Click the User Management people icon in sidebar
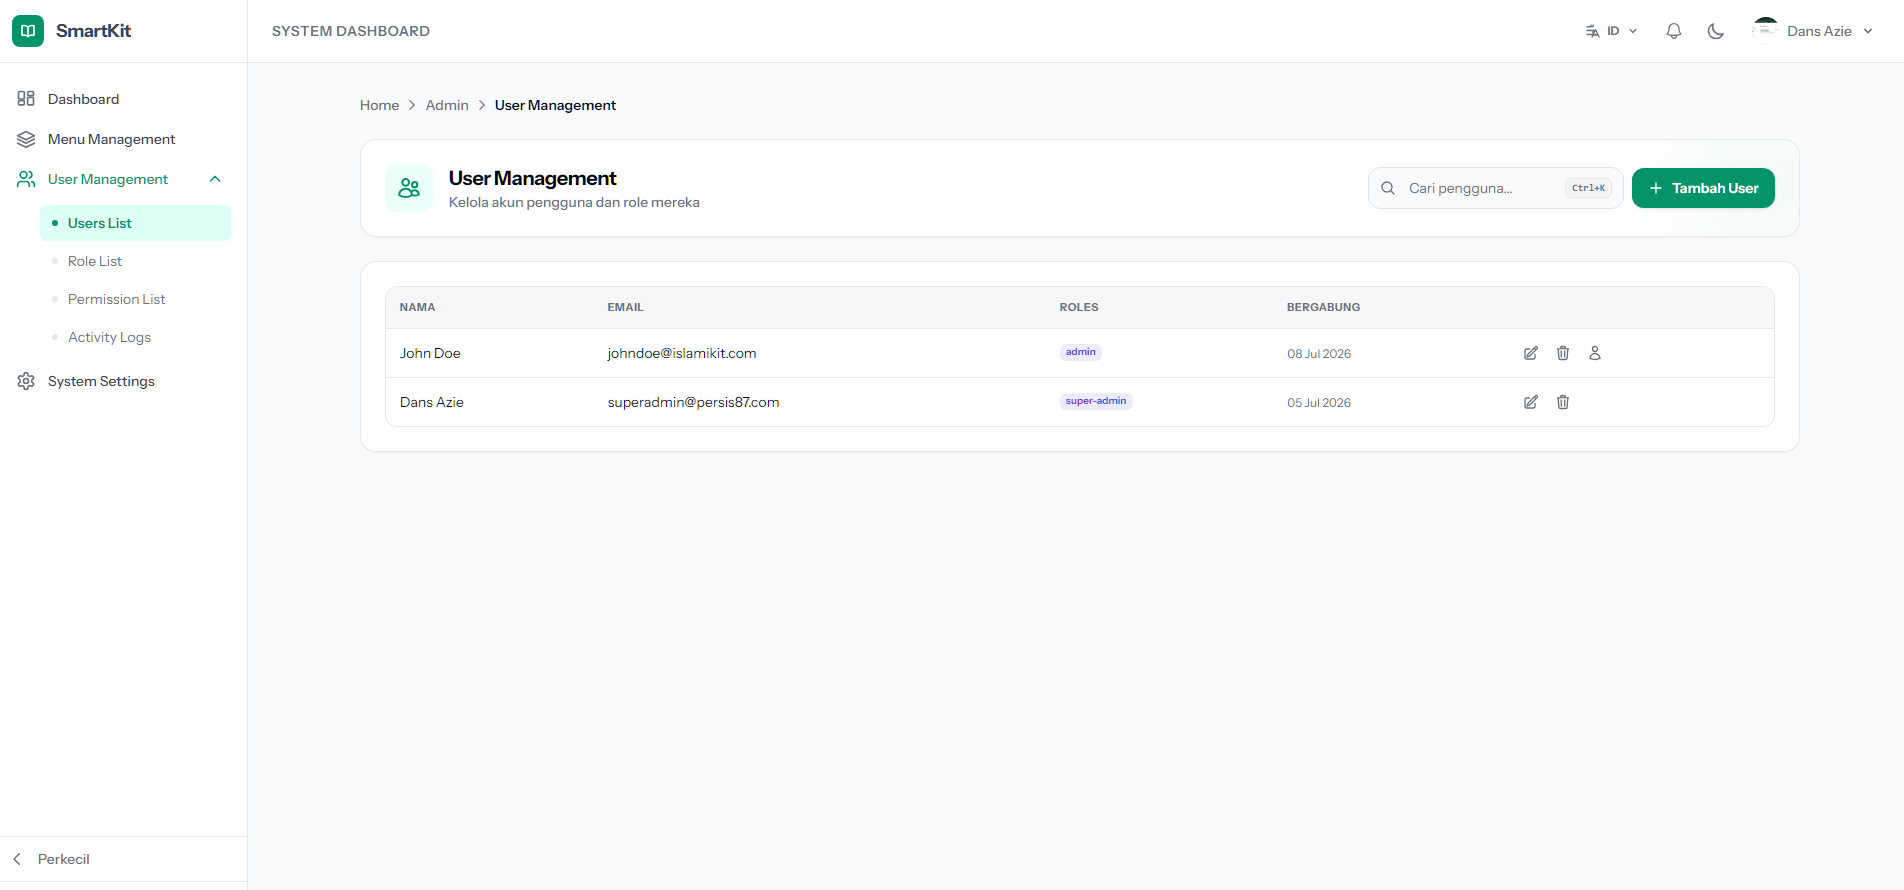Viewport: 1904px width, 890px height. (26, 179)
